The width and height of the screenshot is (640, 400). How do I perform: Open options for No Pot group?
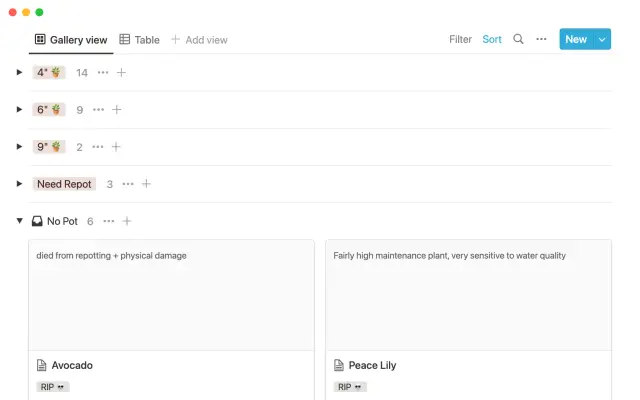coord(109,221)
